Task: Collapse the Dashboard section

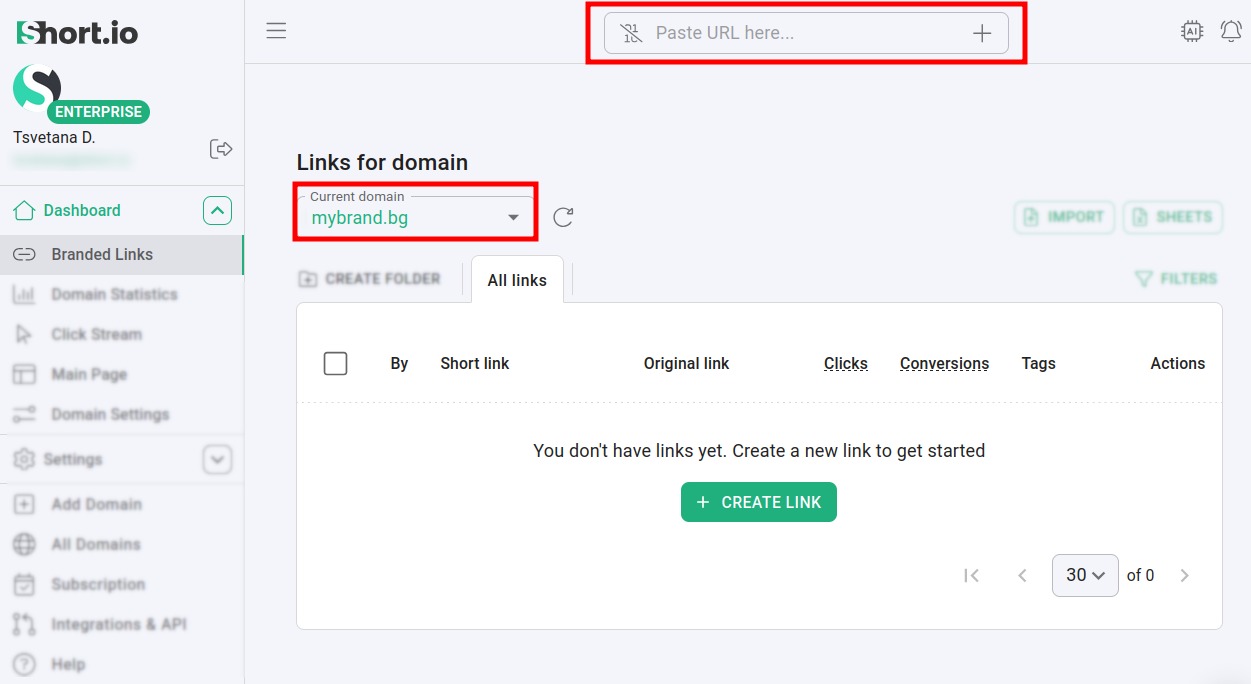Action: pyautogui.click(x=217, y=211)
